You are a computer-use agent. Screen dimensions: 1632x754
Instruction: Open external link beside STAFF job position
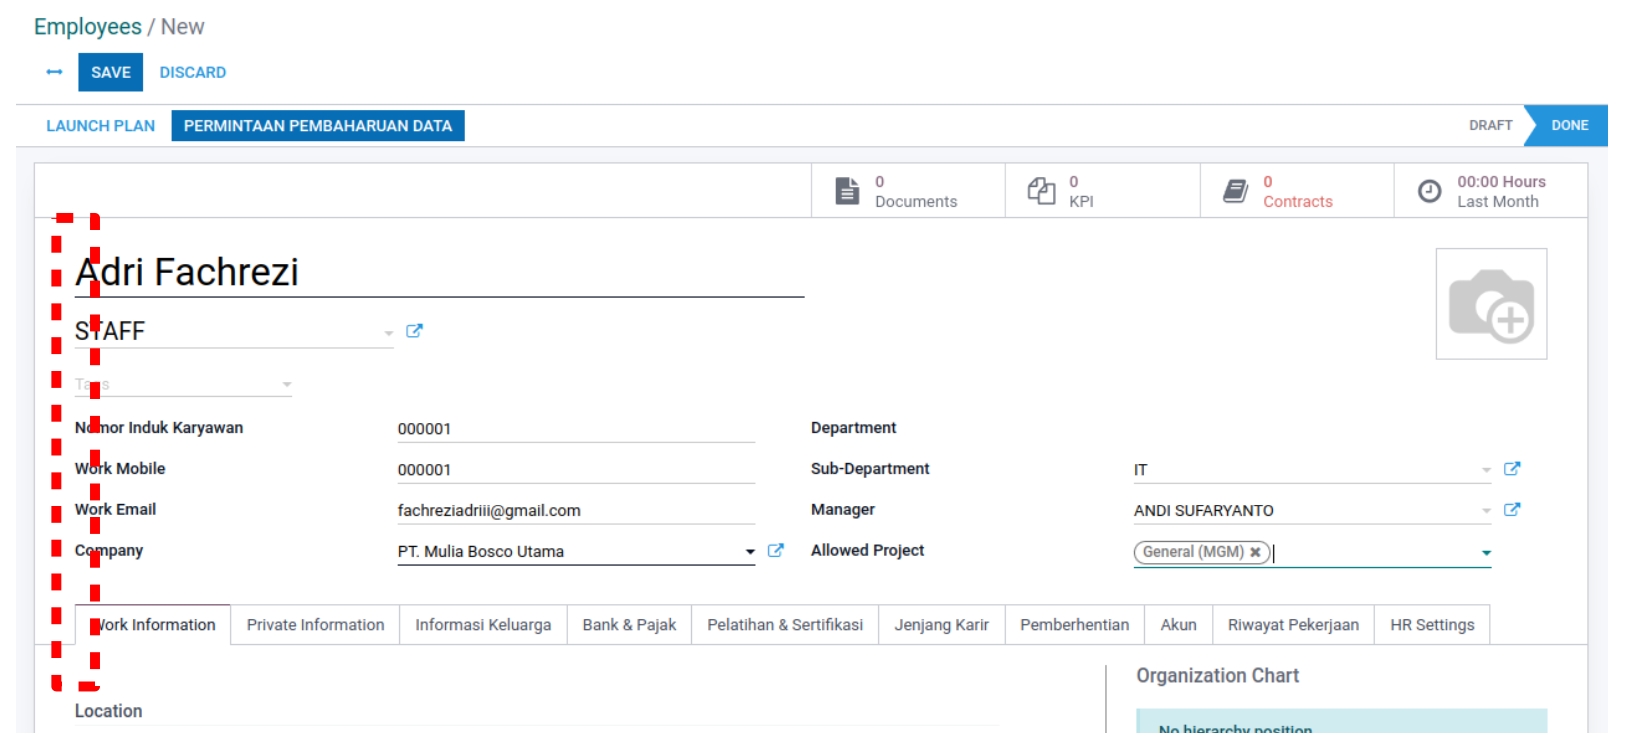414,331
